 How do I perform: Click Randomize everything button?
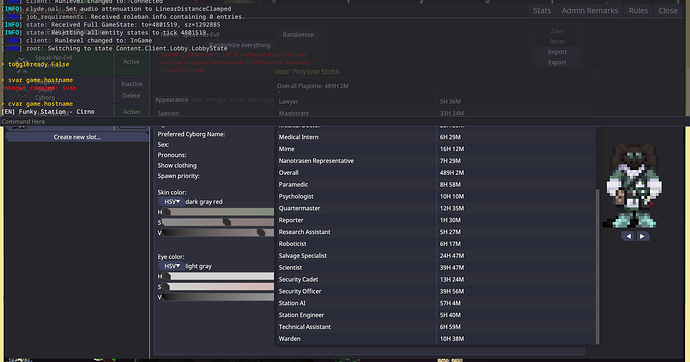coord(240,45)
